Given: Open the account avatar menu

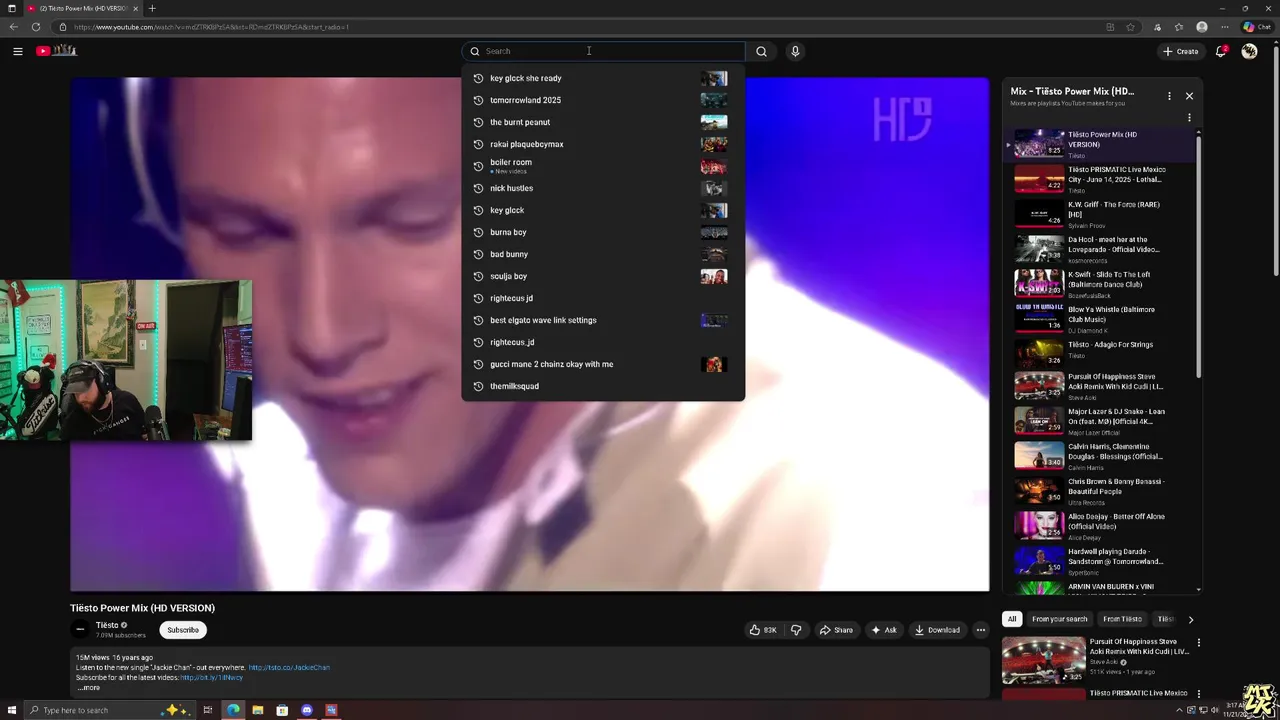Looking at the screenshot, I should point(1249,51).
